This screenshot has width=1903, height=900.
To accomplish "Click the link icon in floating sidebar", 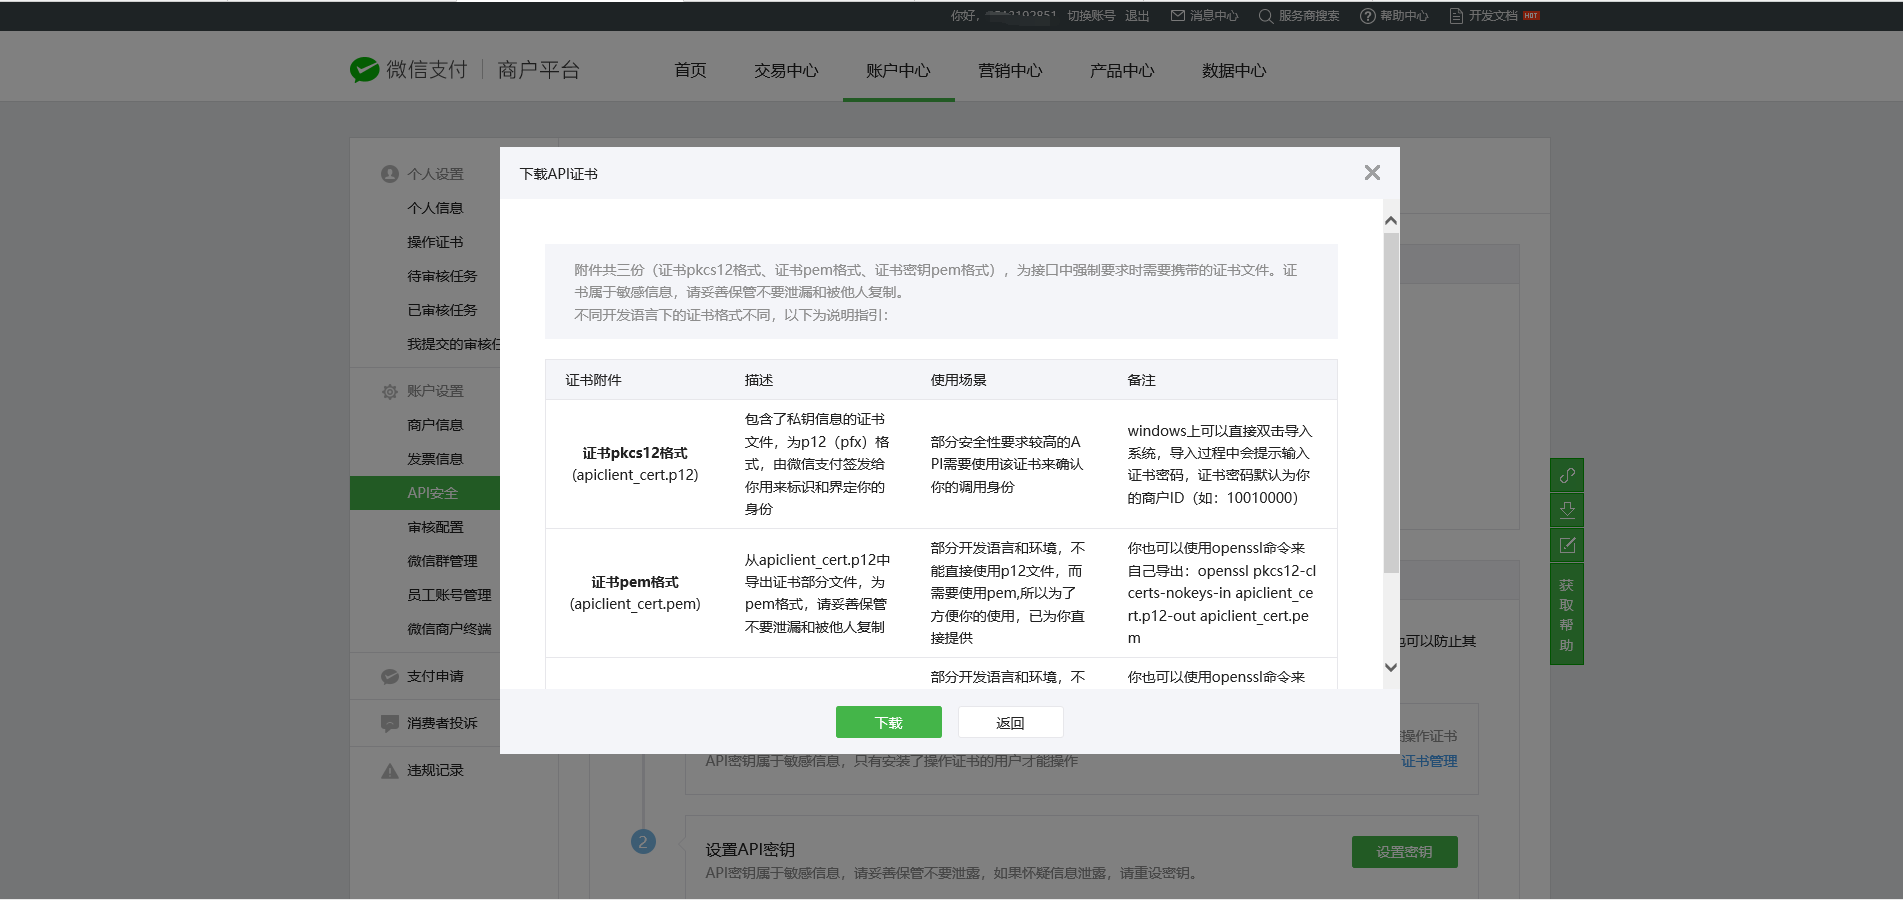I will coord(1566,475).
